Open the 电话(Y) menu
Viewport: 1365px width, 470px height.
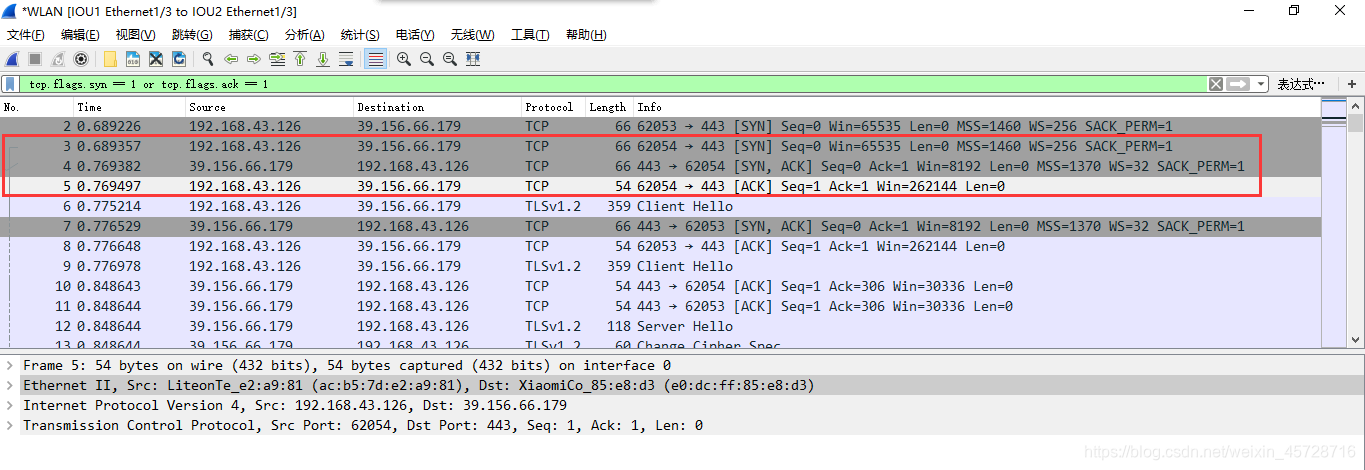coord(415,35)
